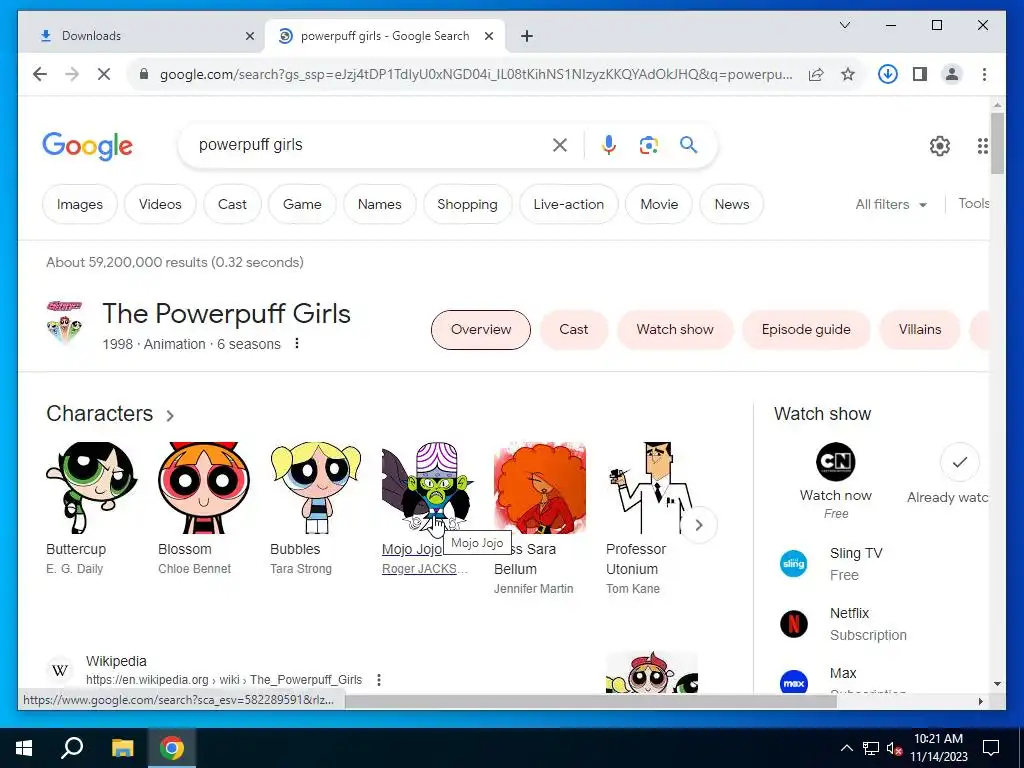Open notification center icon
This screenshot has width=1024, height=768.
pyautogui.click(x=991, y=748)
